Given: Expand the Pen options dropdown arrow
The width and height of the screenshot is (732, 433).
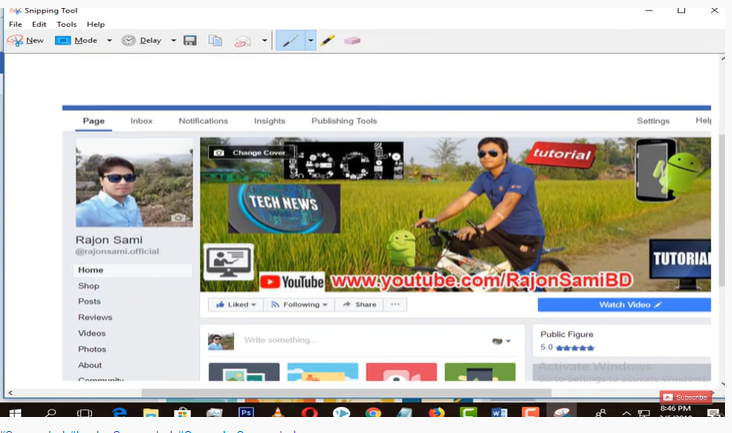Looking at the screenshot, I should pyautogui.click(x=310, y=41).
